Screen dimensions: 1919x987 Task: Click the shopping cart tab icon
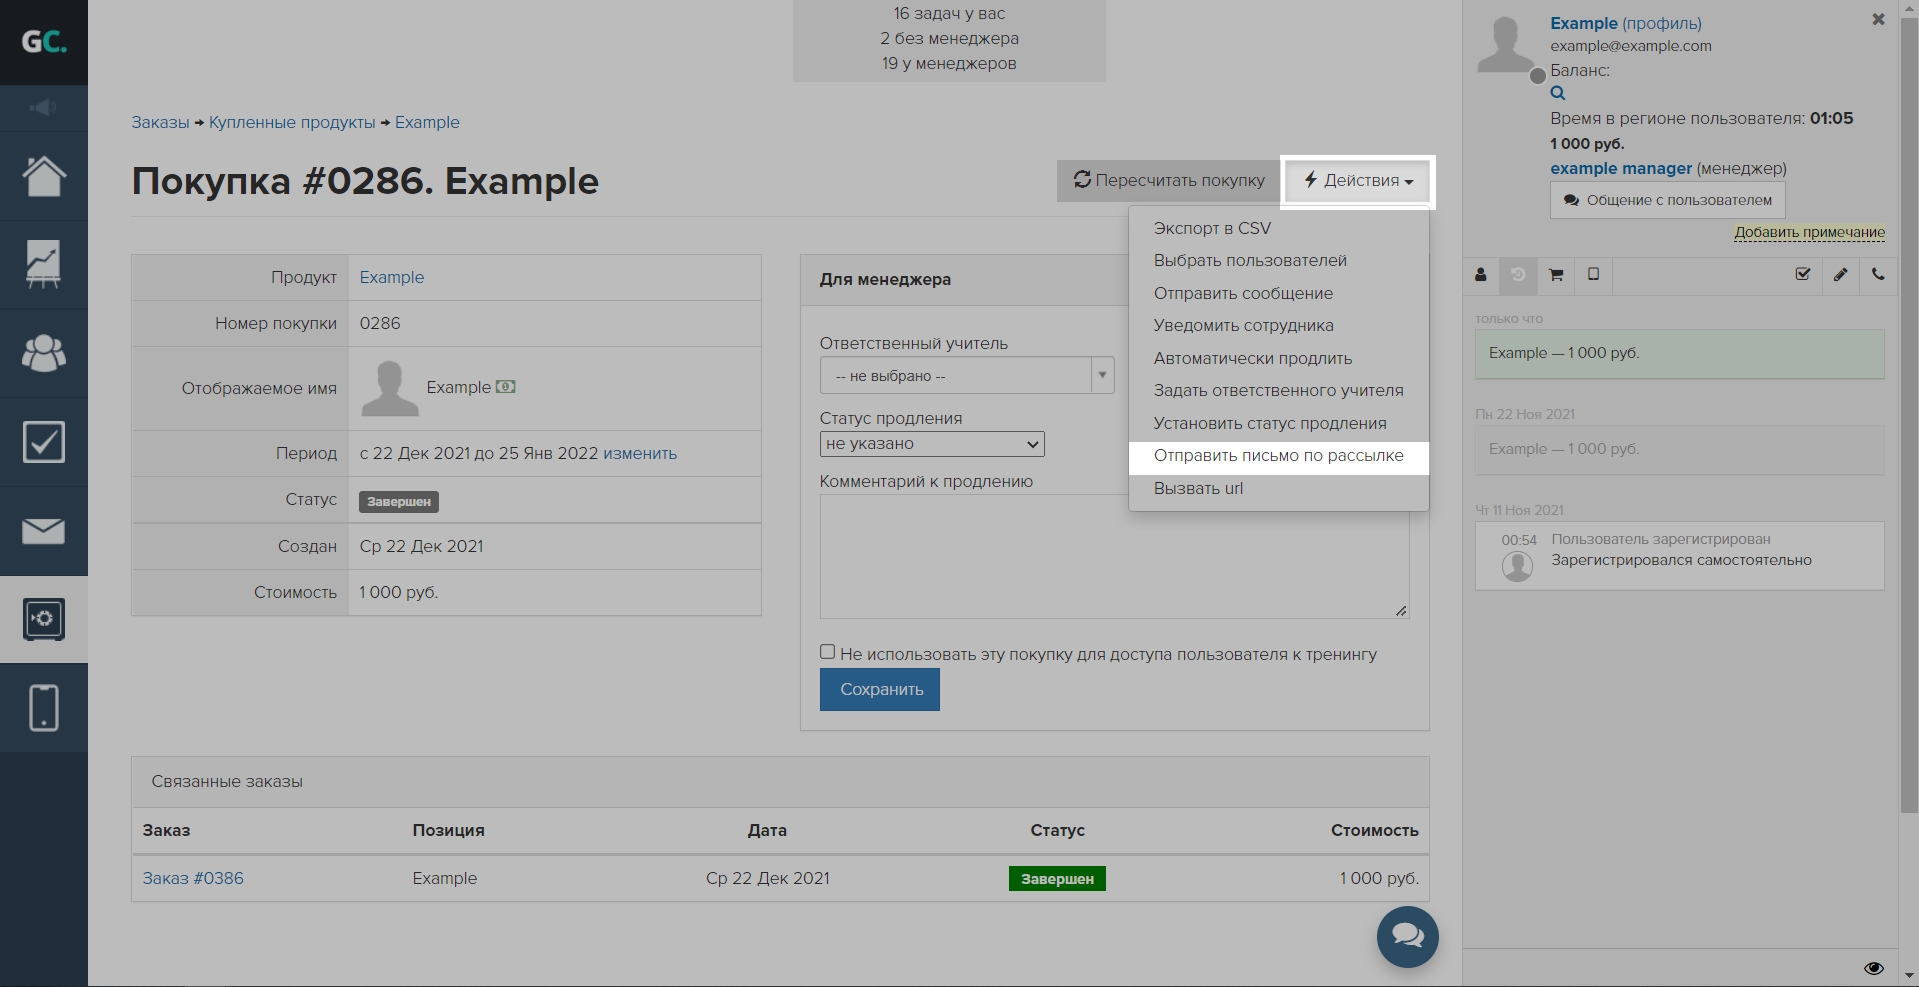(1556, 275)
